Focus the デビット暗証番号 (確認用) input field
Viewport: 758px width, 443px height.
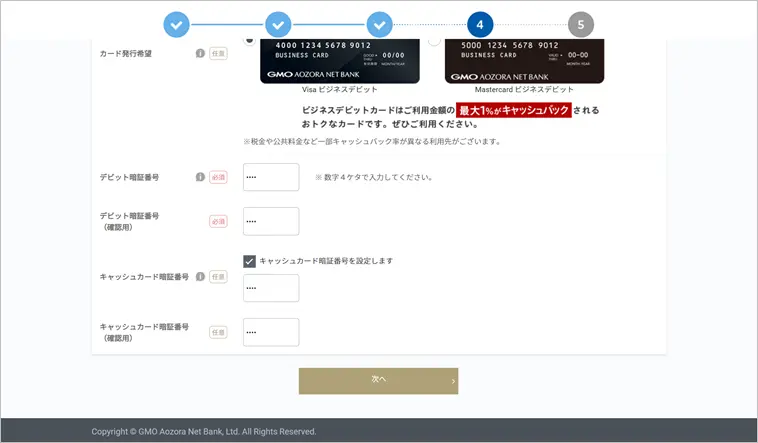[271, 221]
